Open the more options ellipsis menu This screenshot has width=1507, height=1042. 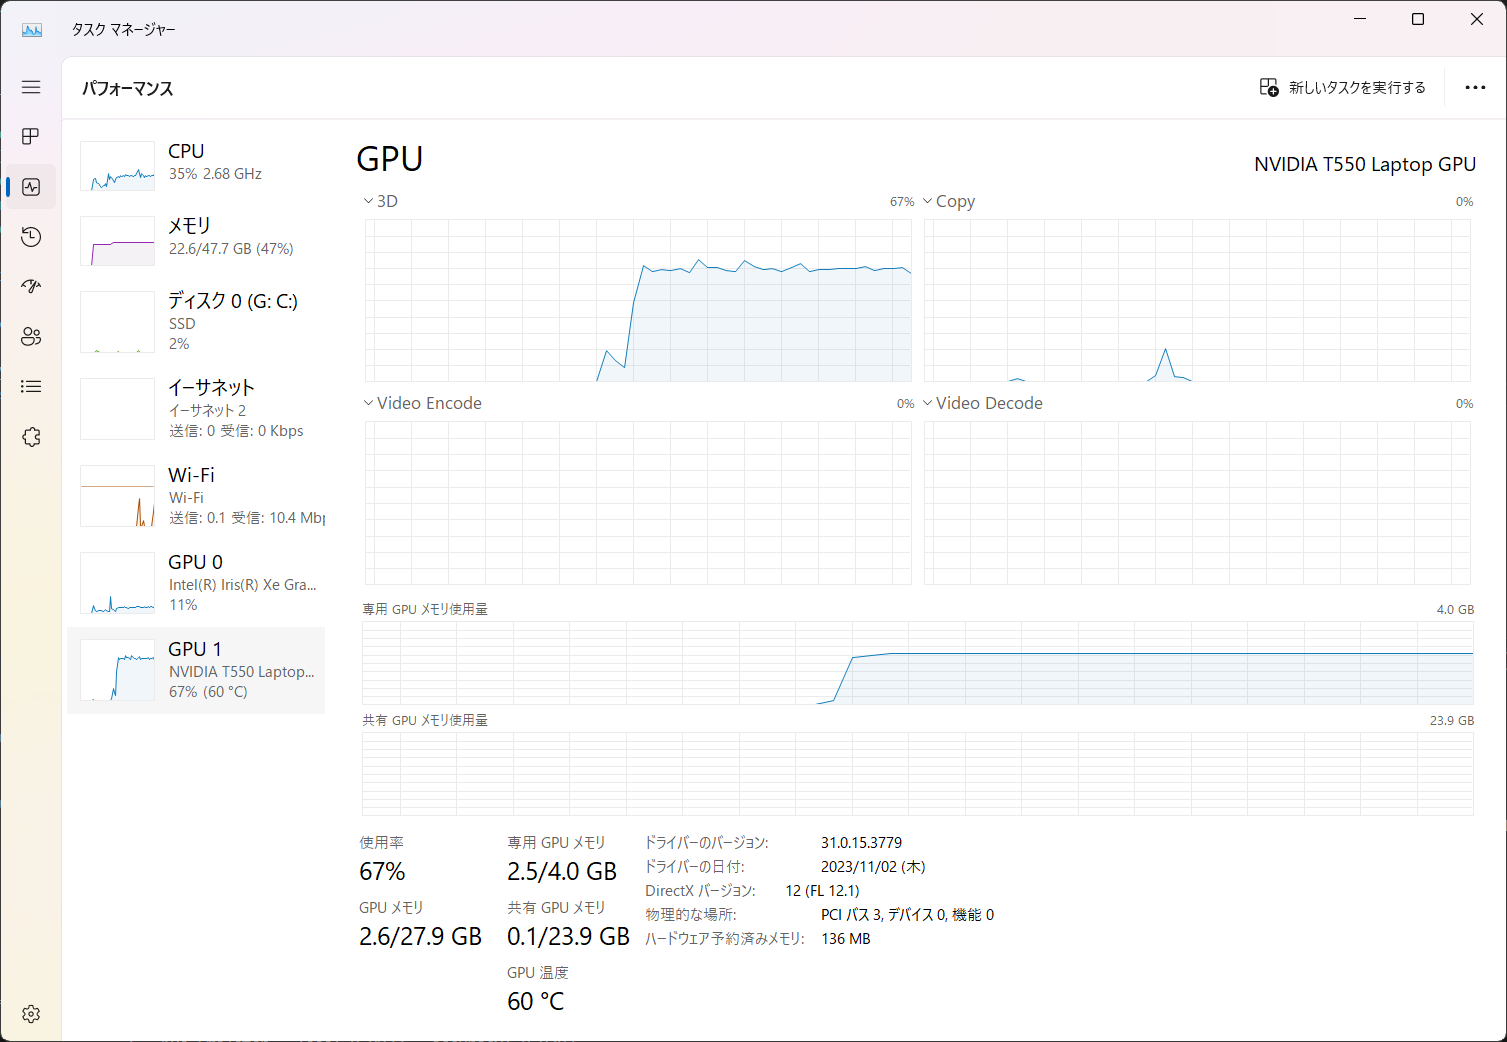coord(1475,87)
